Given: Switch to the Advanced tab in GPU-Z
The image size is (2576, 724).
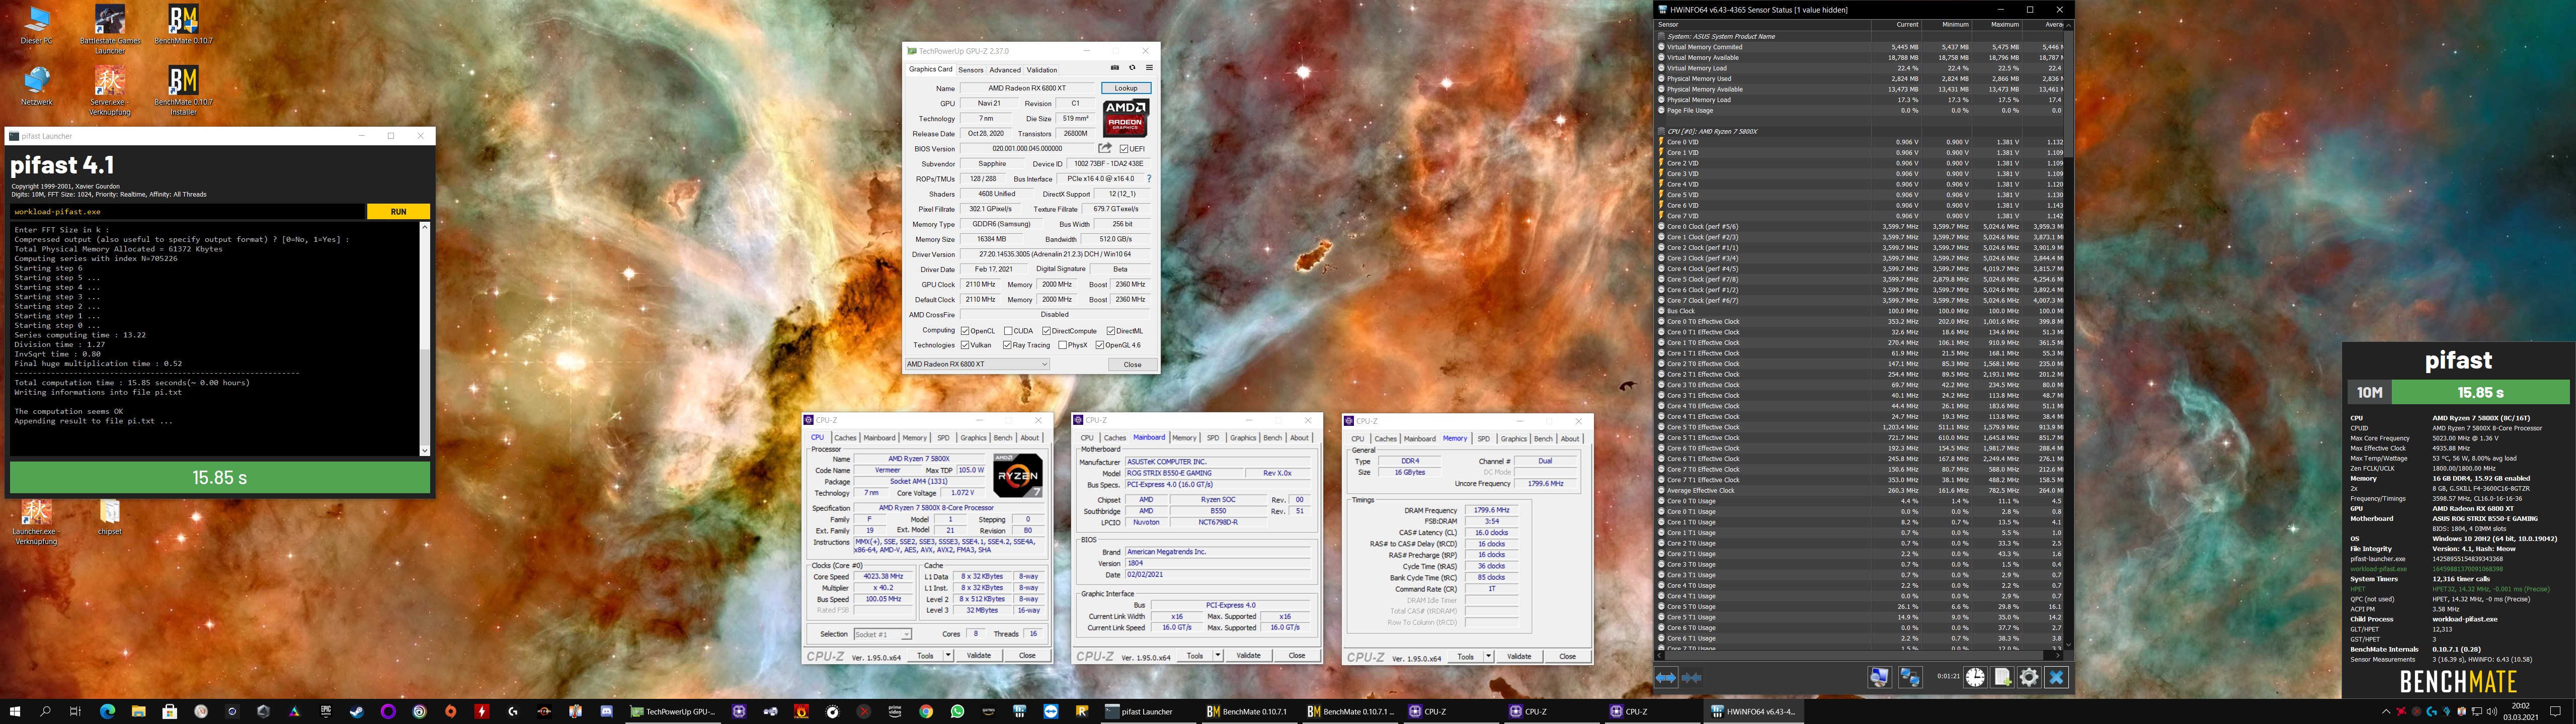Looking at the screenshot, I should (1005, 70).
